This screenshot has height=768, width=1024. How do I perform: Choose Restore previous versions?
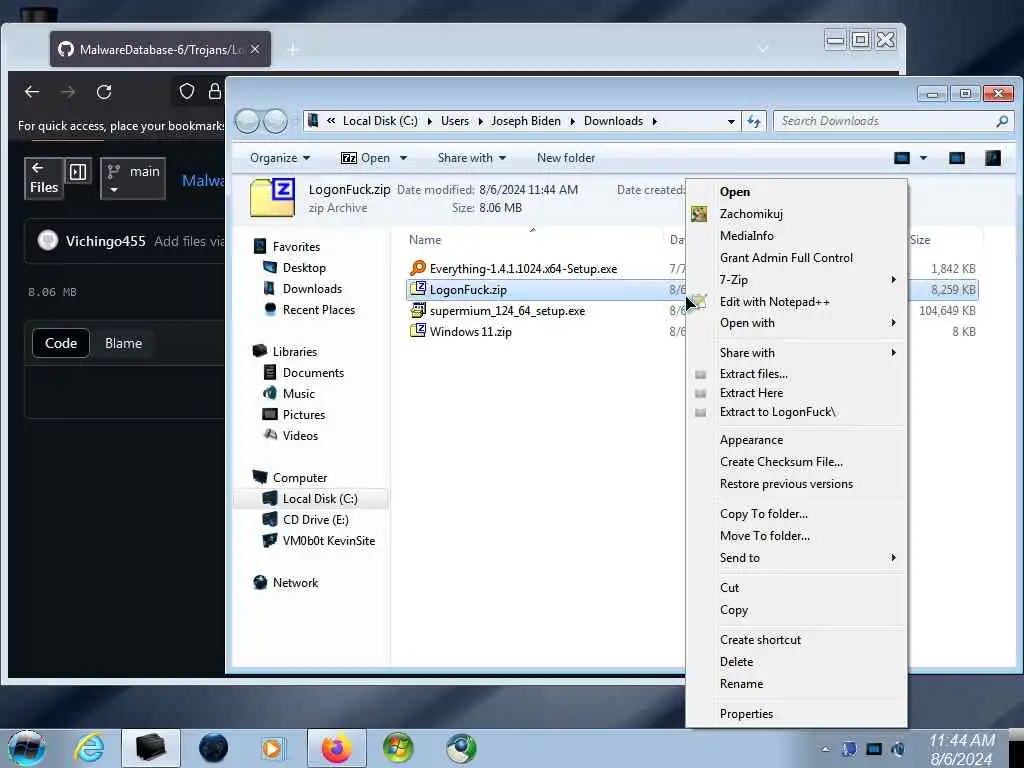coord(786,484)
